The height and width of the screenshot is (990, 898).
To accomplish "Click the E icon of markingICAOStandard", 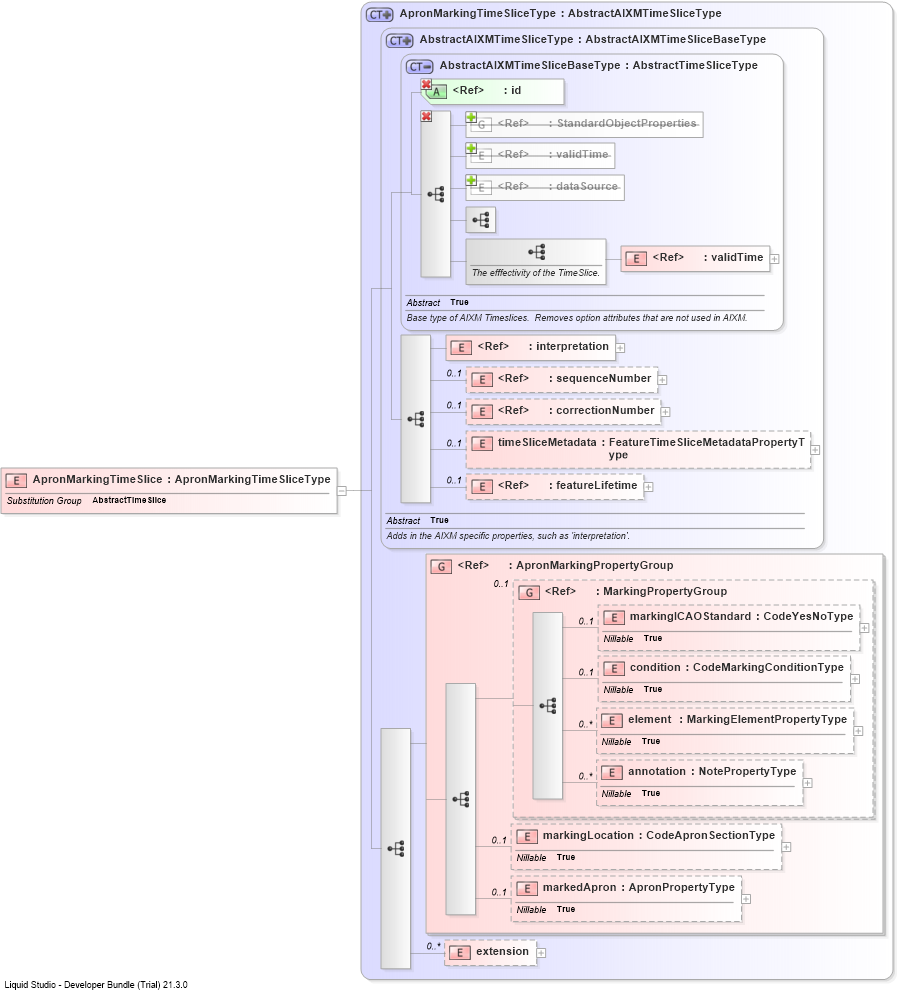I will pyautogui.click(x=614, y=618).
